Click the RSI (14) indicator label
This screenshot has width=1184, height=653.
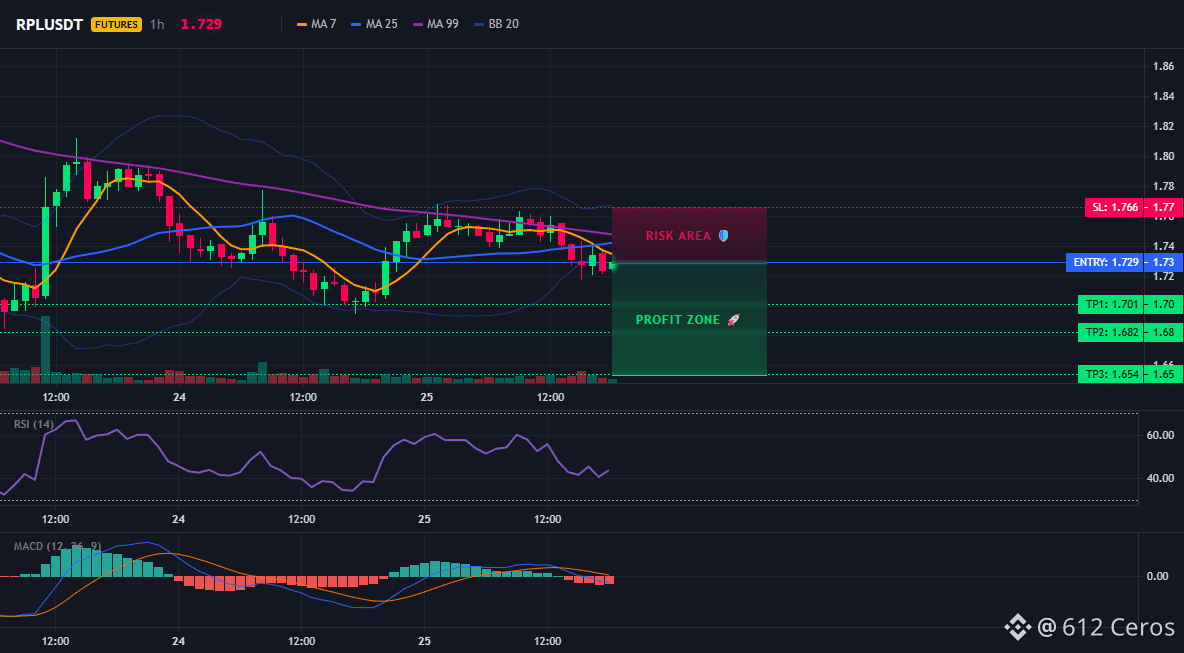[34, 424]
